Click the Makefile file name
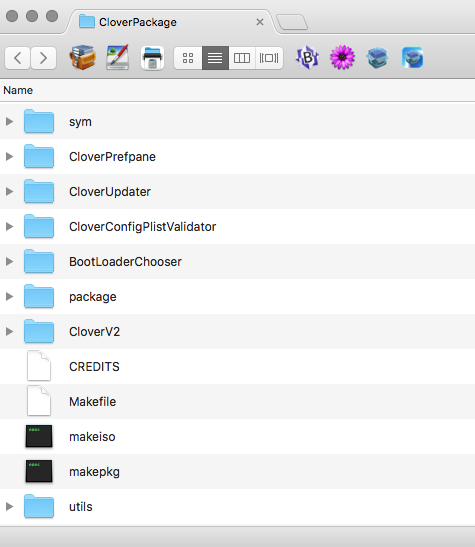 click(x=92, y=402)
